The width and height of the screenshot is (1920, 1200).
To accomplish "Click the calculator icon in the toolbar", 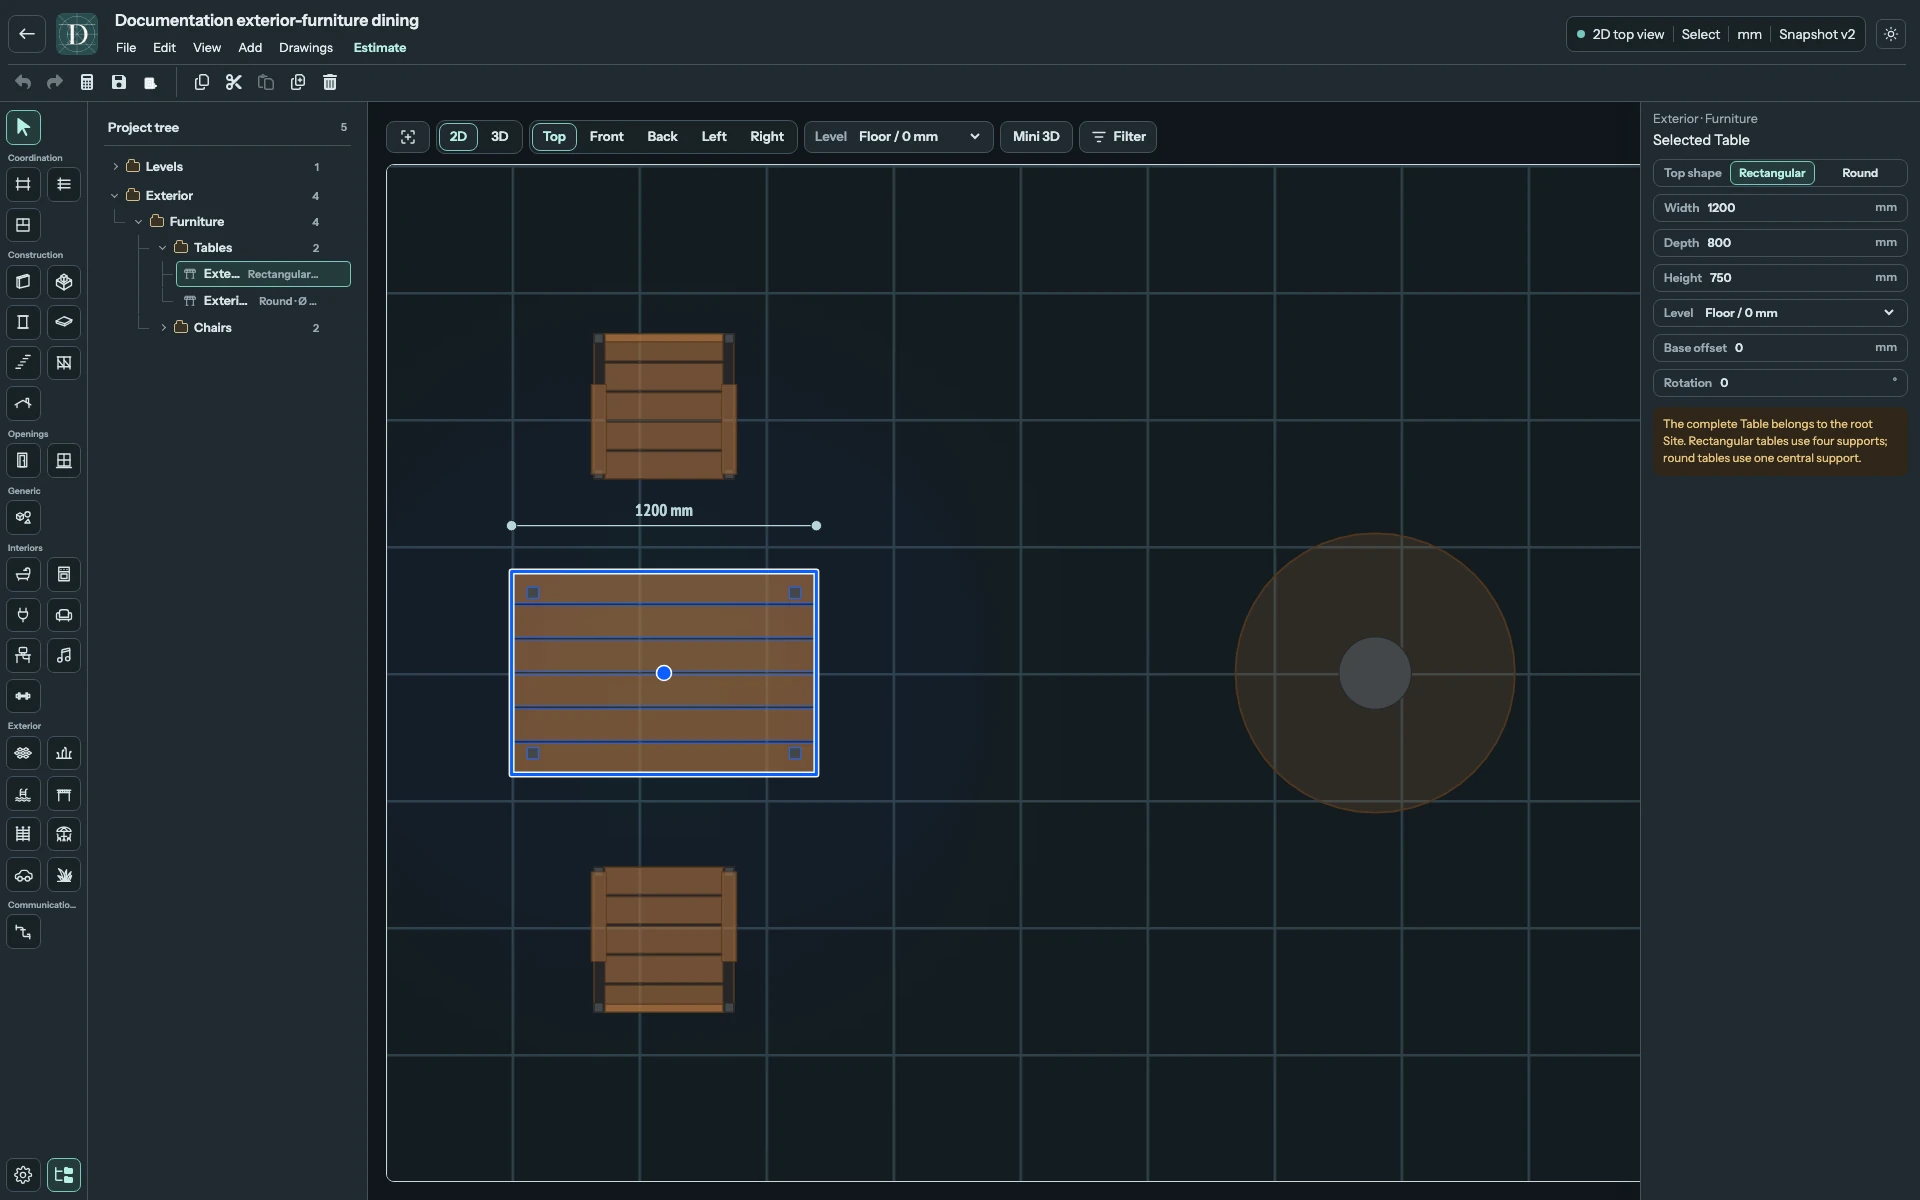I will coord(87,82).
